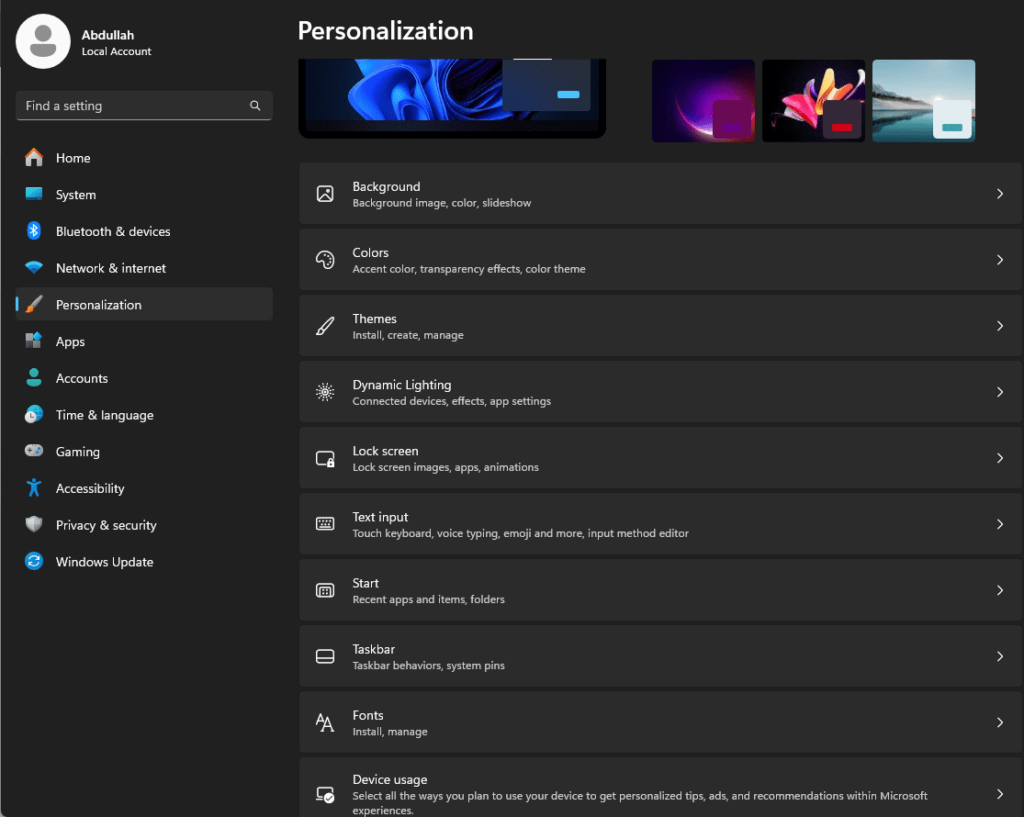Open Background image, color, slideshow settings

pyautogui.click(x=660, y=193)
